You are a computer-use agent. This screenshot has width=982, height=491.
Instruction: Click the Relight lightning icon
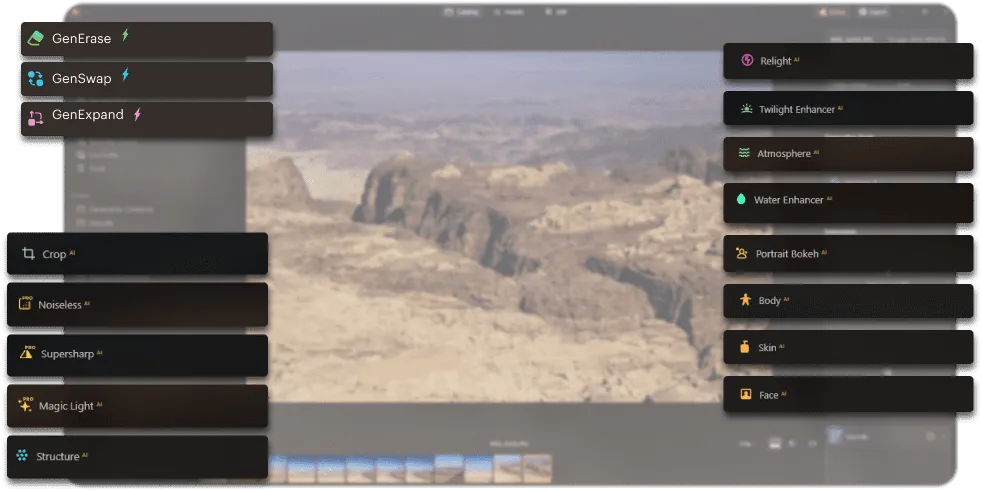(x=747, y=61)
